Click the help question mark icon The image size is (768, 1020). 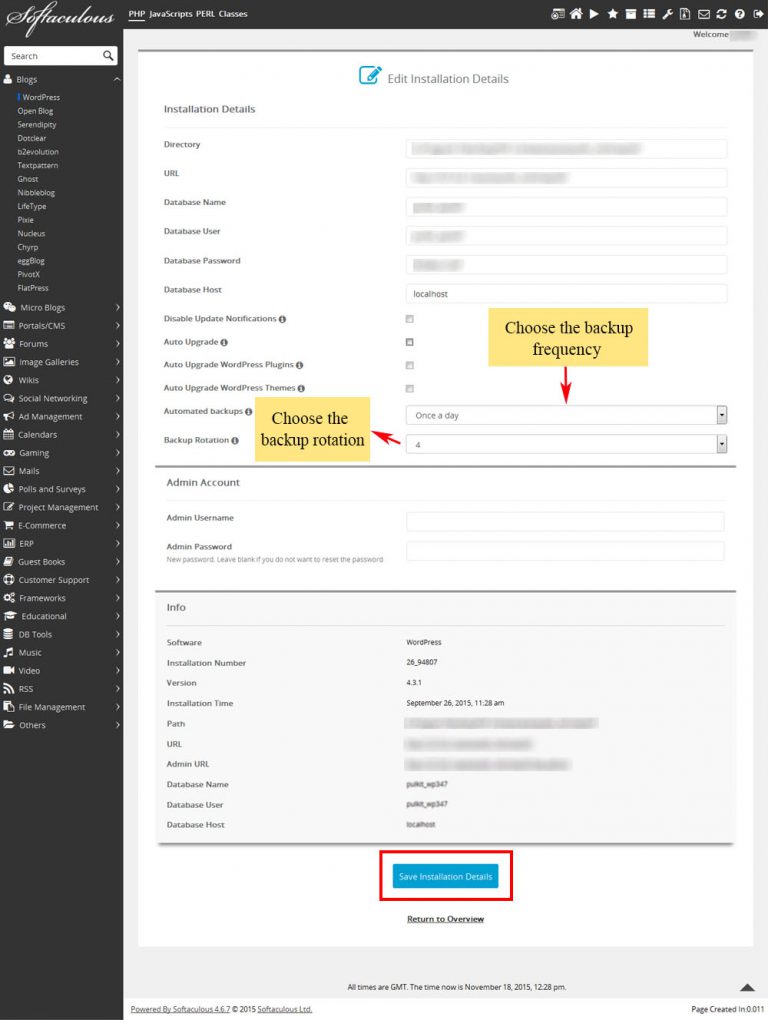point(739,14)
